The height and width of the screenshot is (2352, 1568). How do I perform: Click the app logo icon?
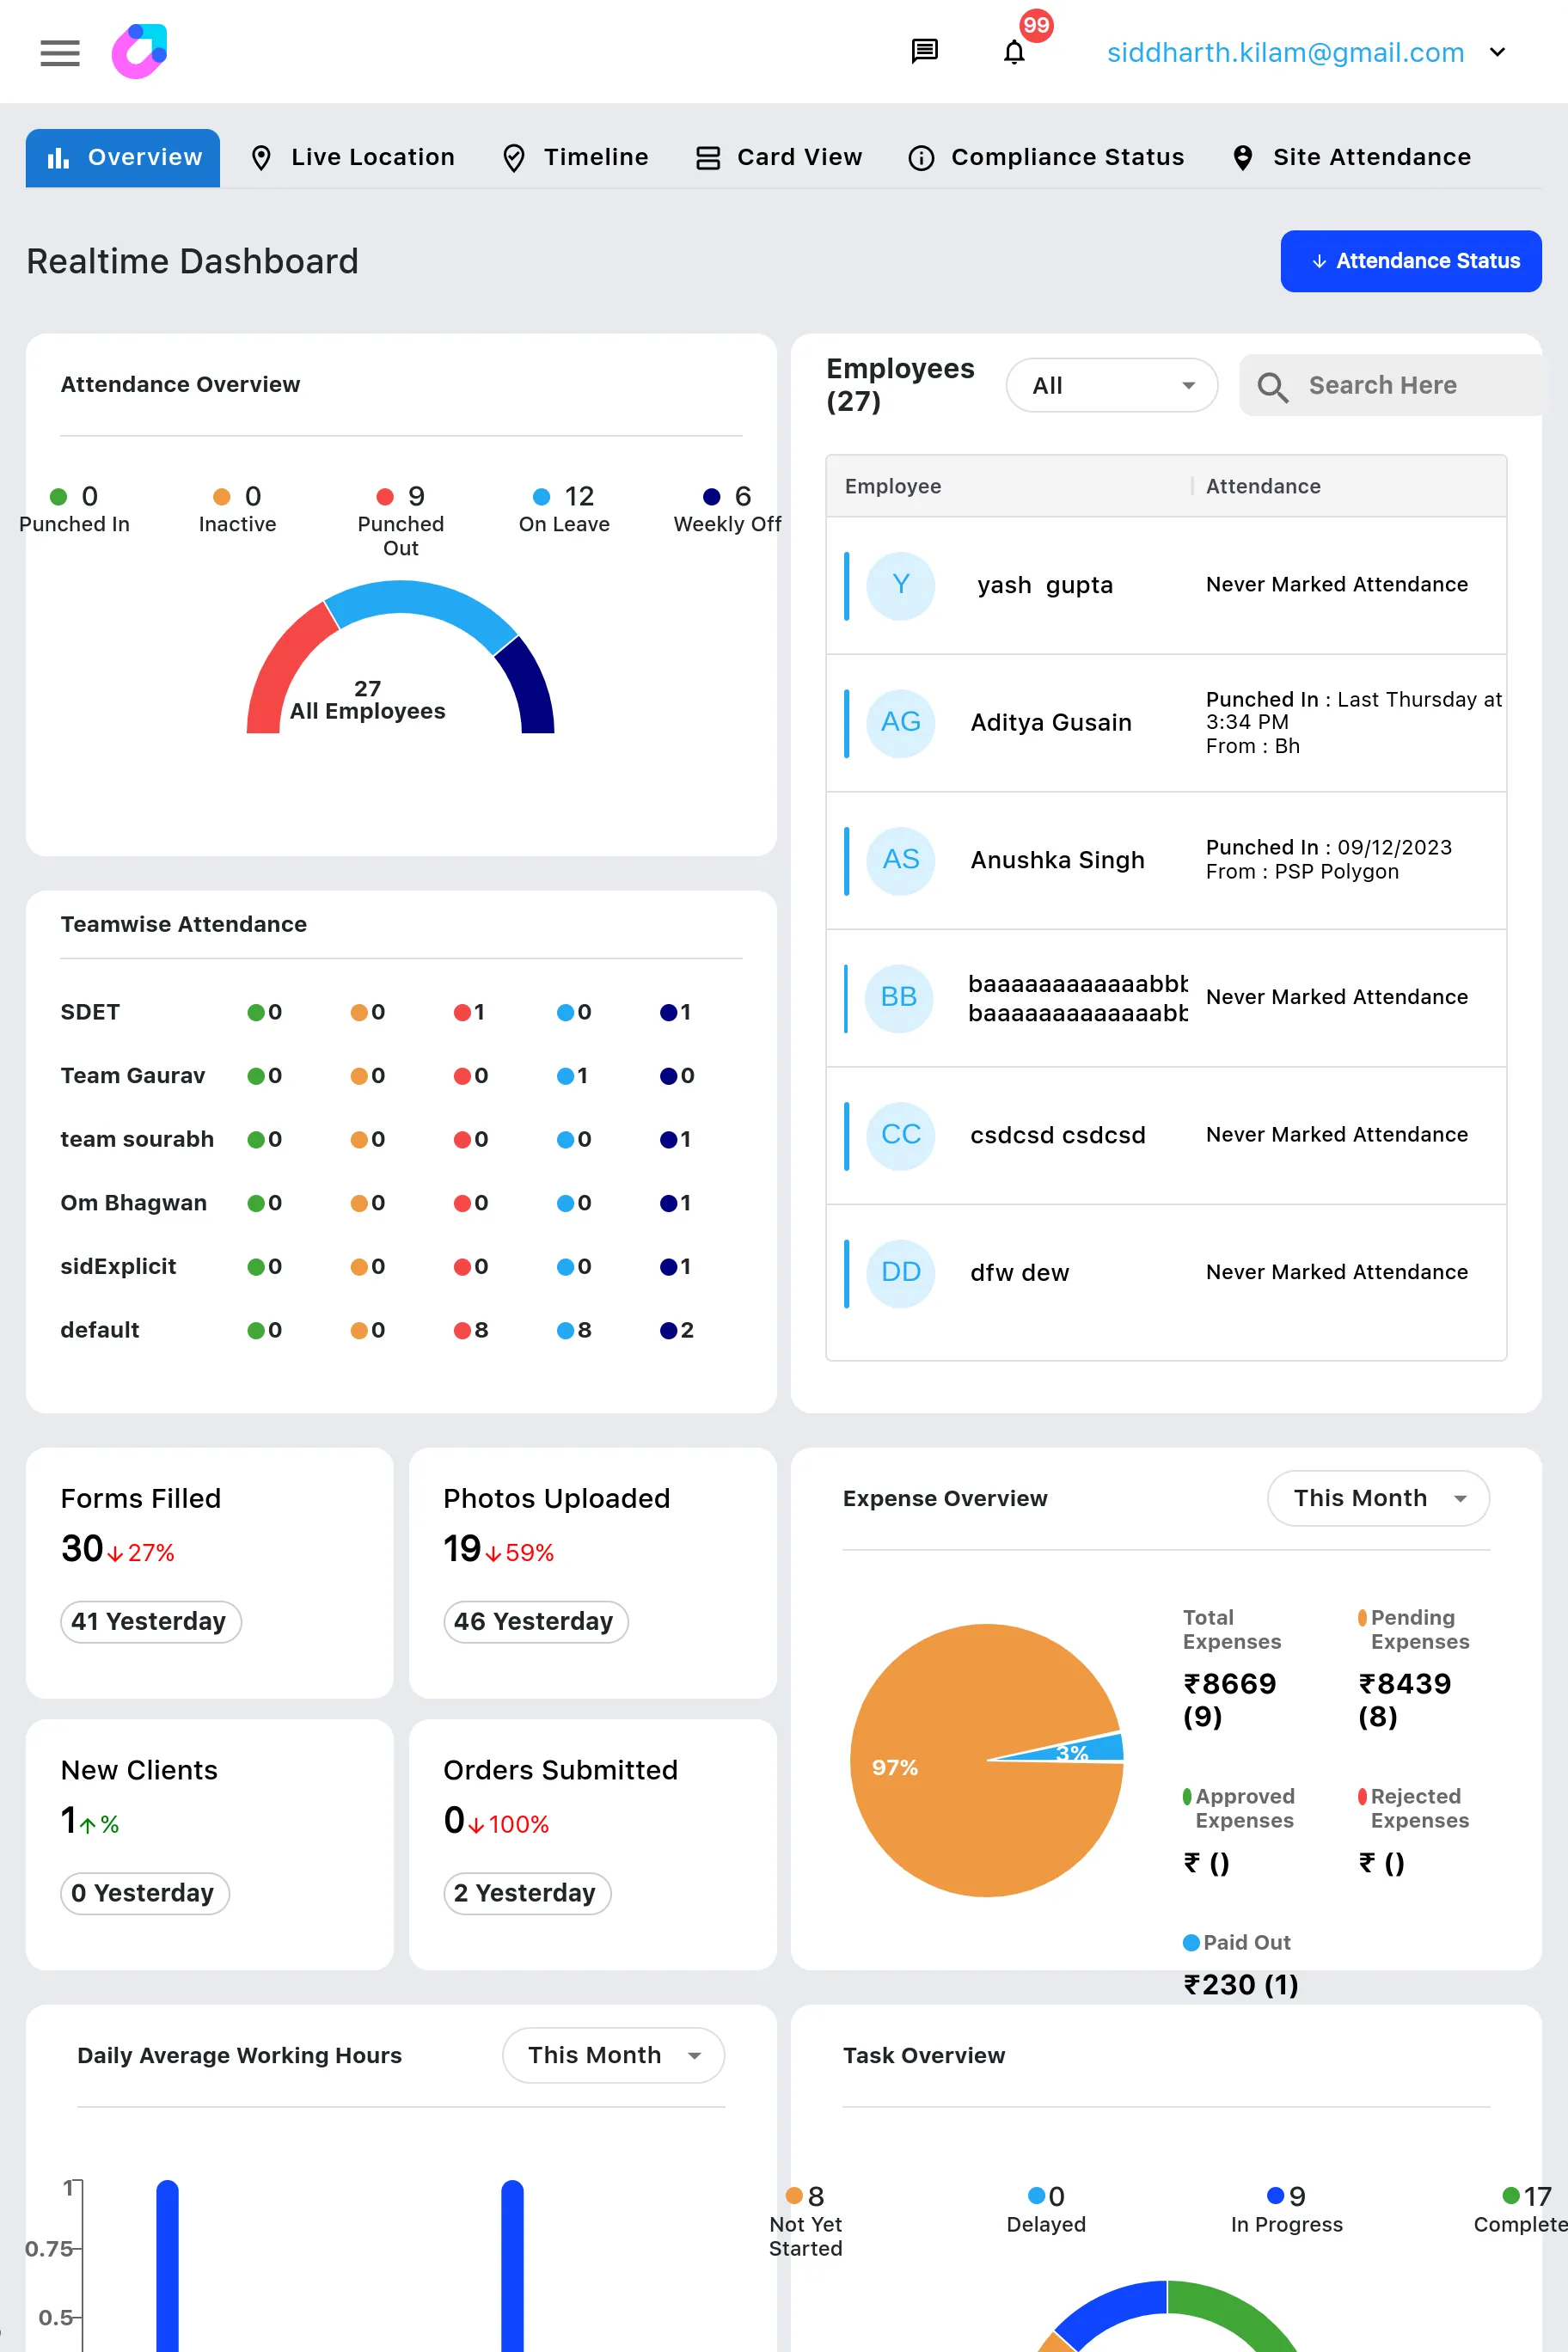click(139, 51)
